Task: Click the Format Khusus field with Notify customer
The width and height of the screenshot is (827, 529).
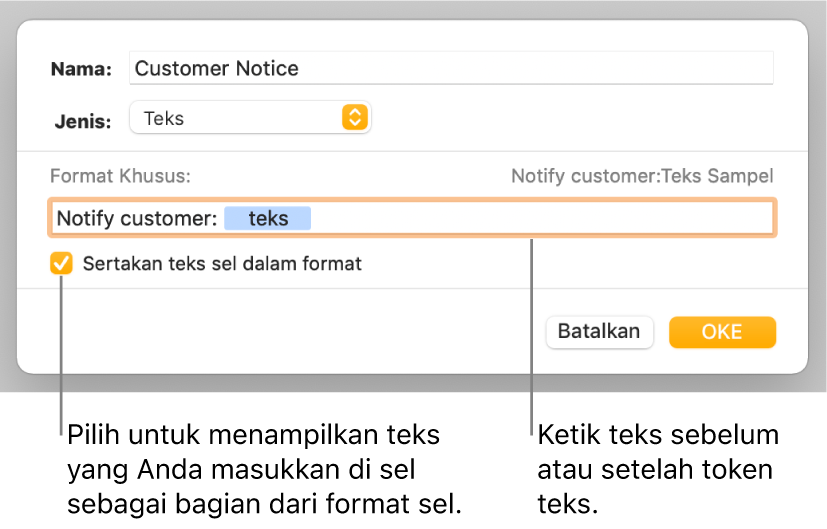Action: pyautogui.click(x=412, y=217)
